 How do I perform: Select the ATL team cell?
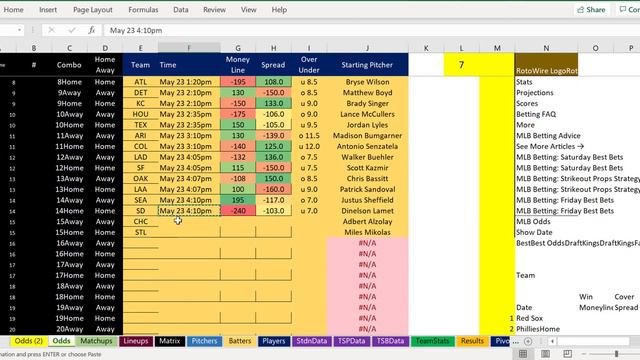click(x=140, y=82)
